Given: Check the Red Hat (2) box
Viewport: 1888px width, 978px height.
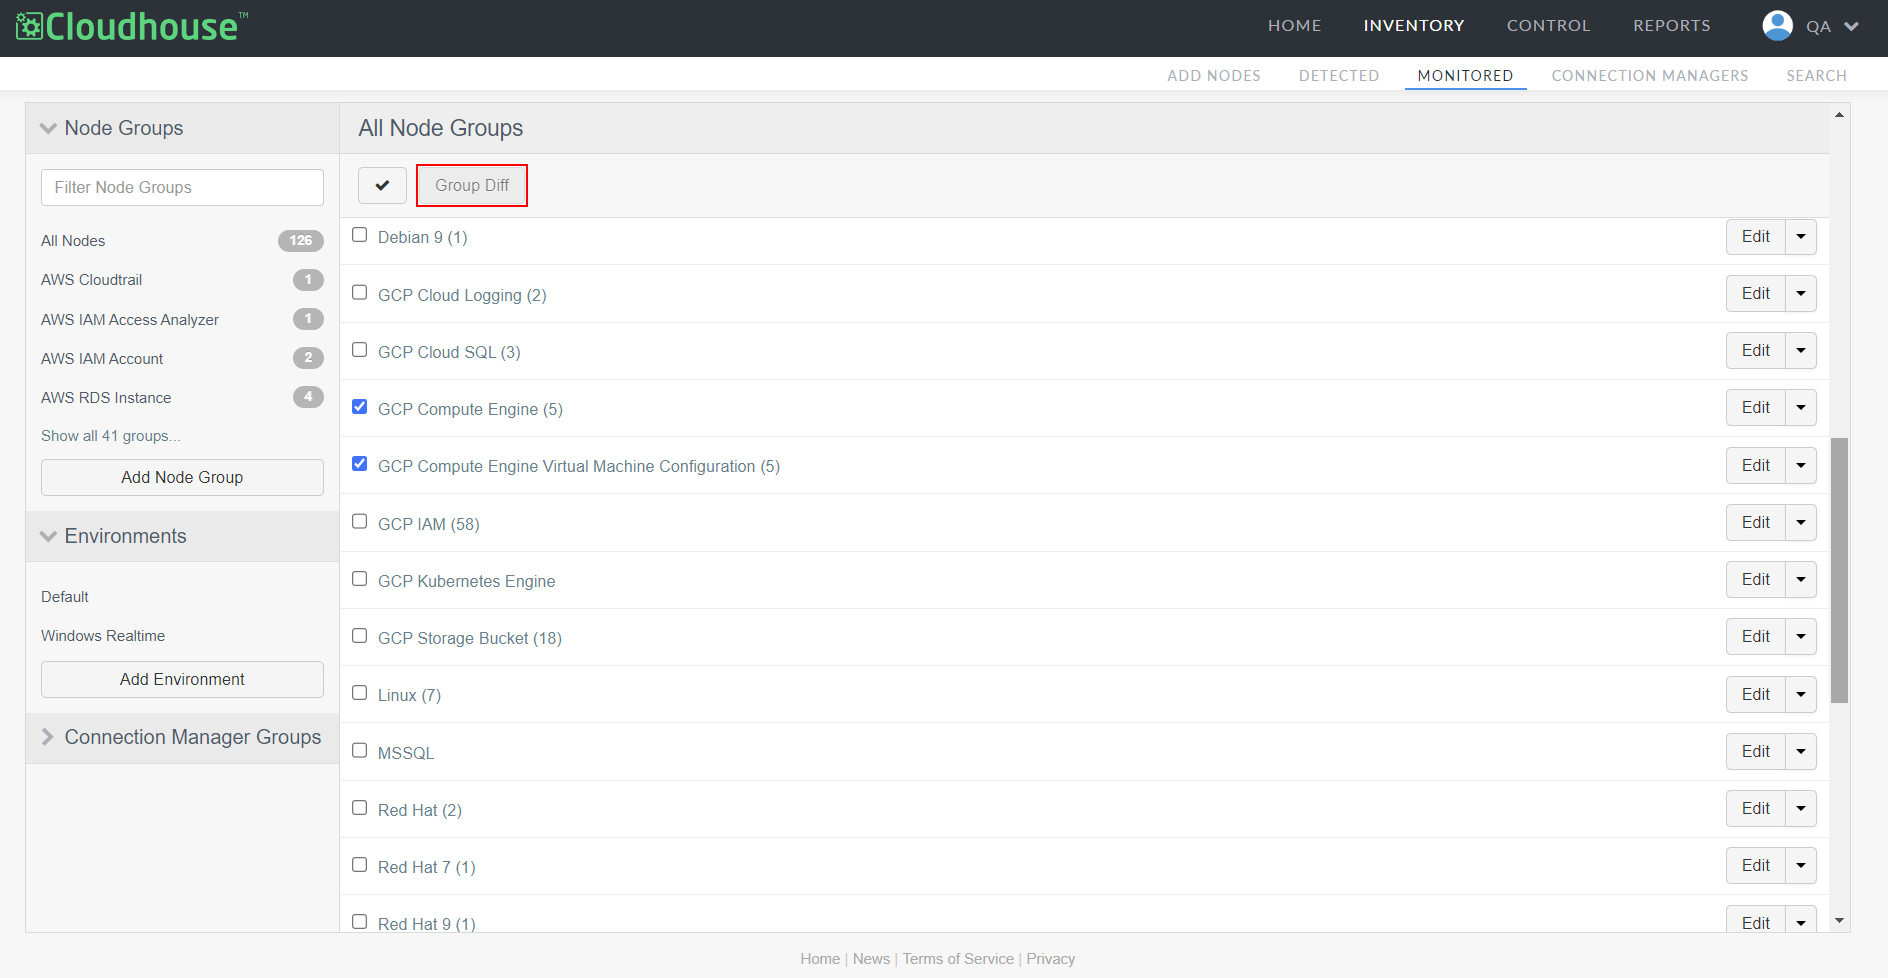Looking at the screenshot, I should click(360, 808).
